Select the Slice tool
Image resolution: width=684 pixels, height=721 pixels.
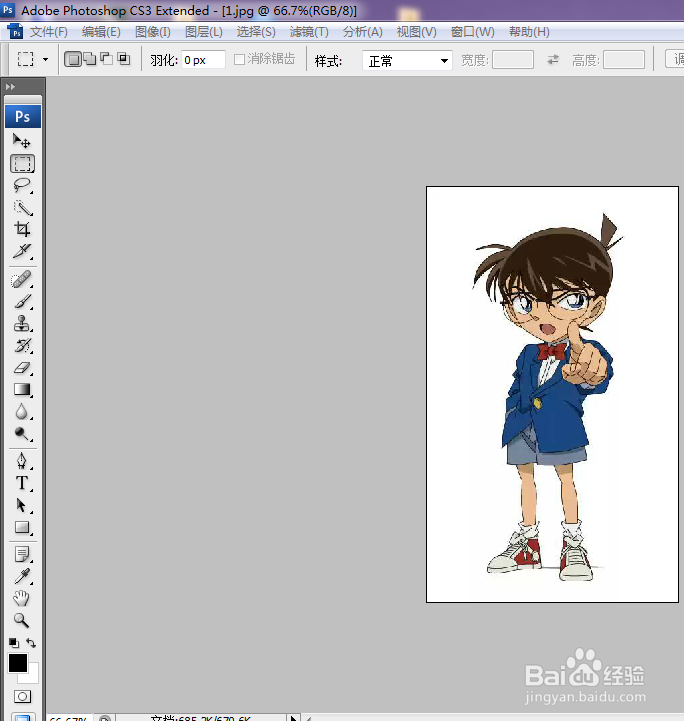22,251
